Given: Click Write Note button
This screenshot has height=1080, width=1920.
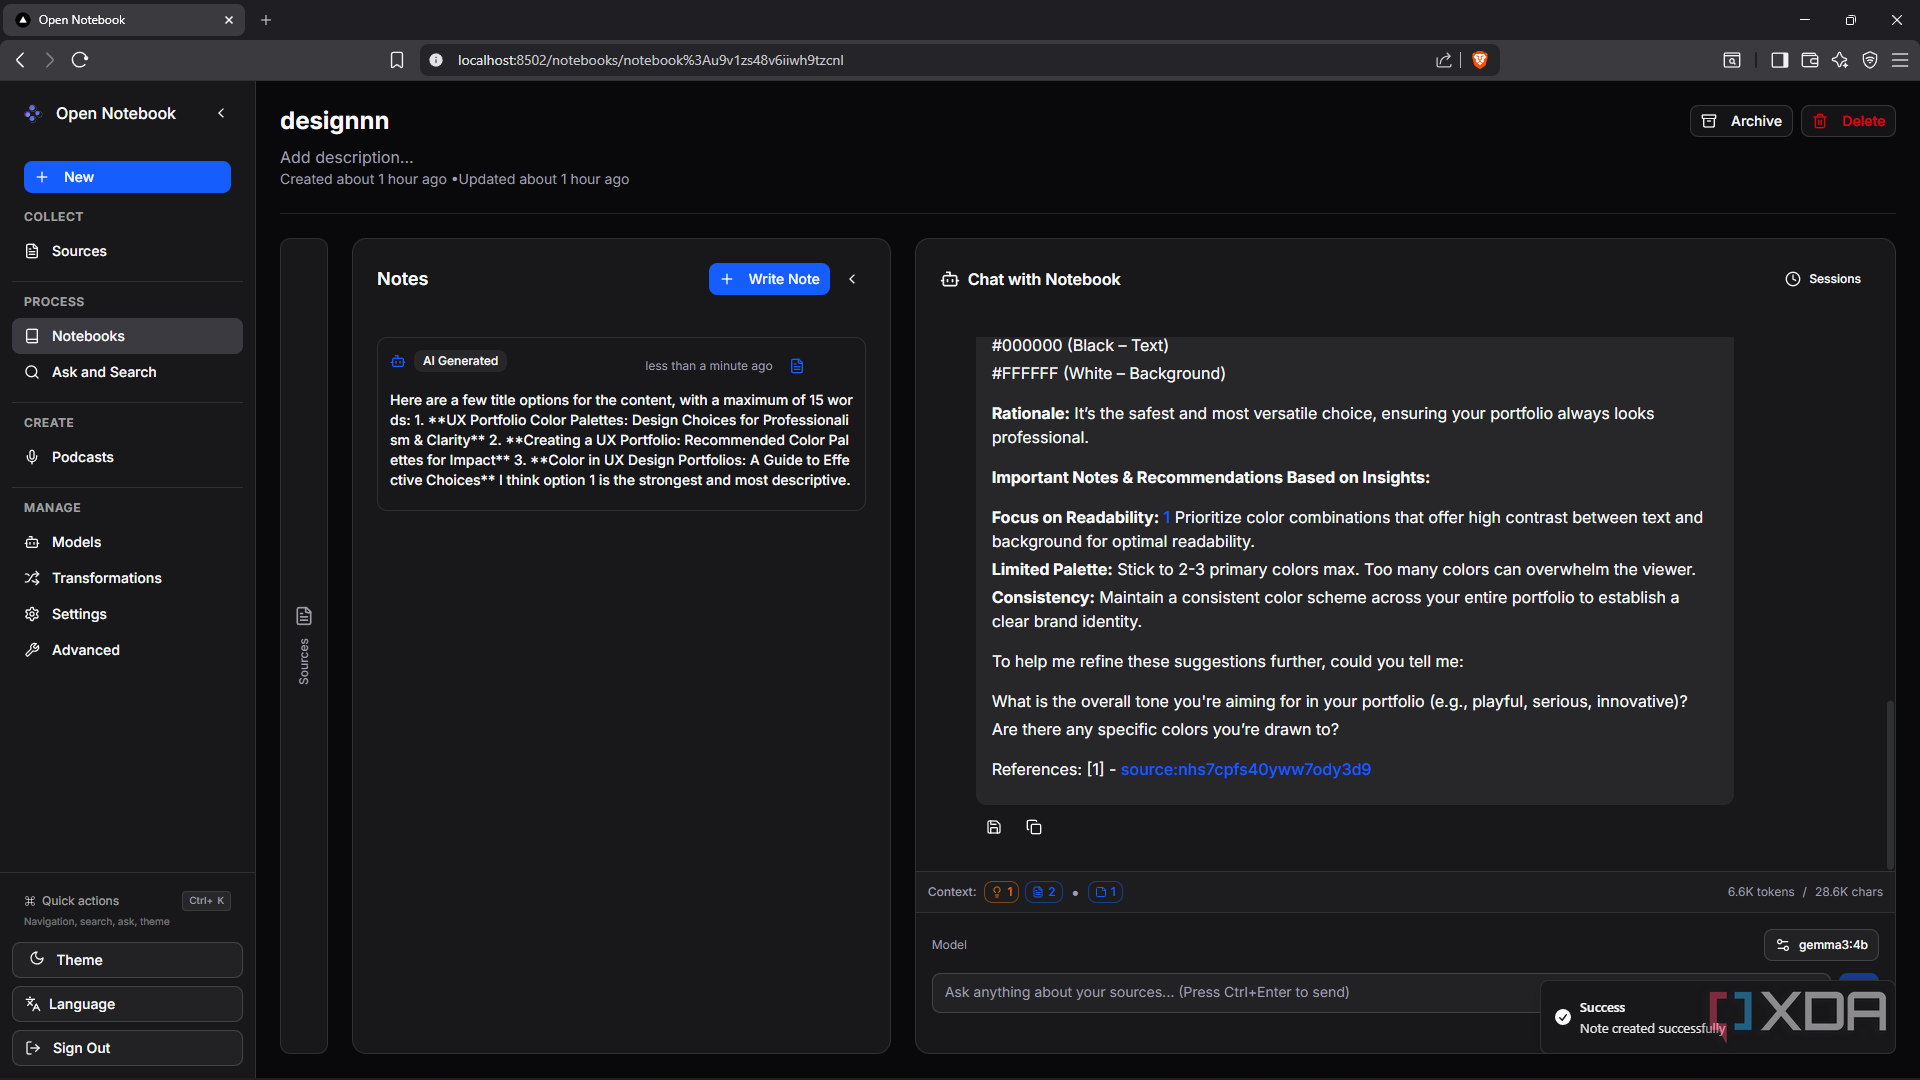Looking at the screenshot, I should coord(769,279).
